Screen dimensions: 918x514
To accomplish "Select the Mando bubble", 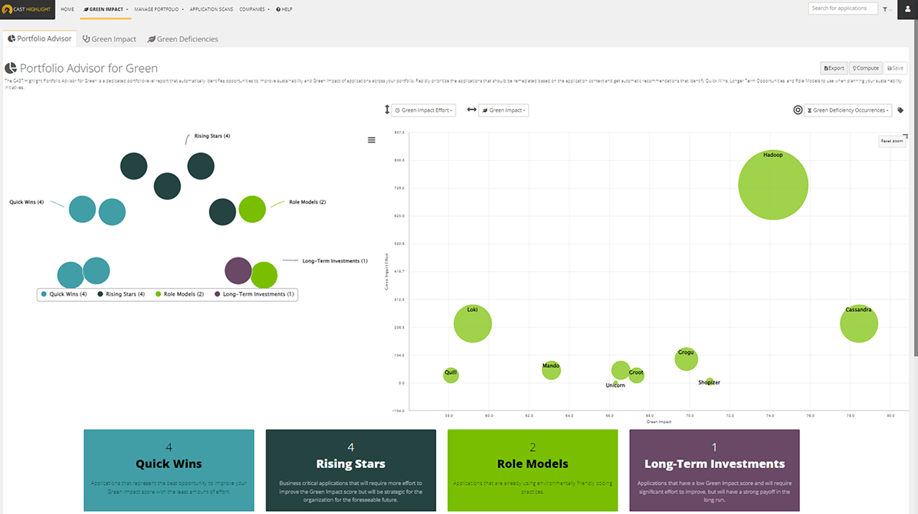I will pyautogui.click(x=551, y=370).
